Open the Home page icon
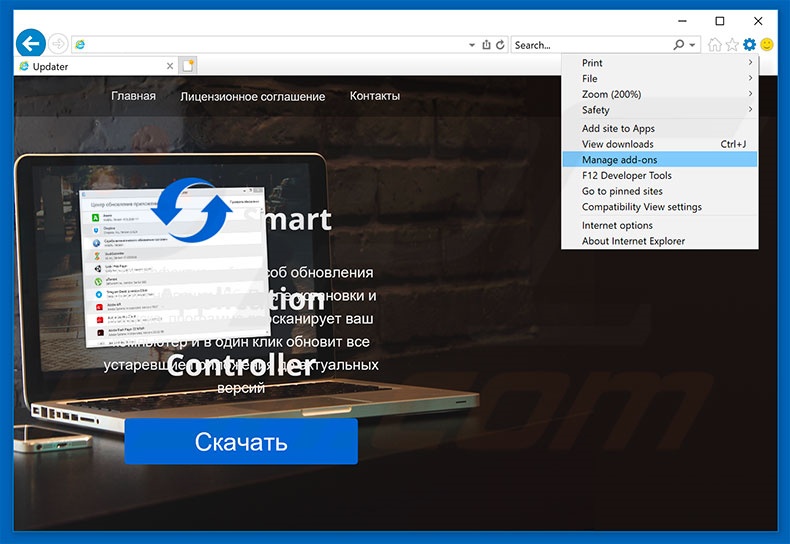This screenshot has height=544, width=790. (714, 45)
